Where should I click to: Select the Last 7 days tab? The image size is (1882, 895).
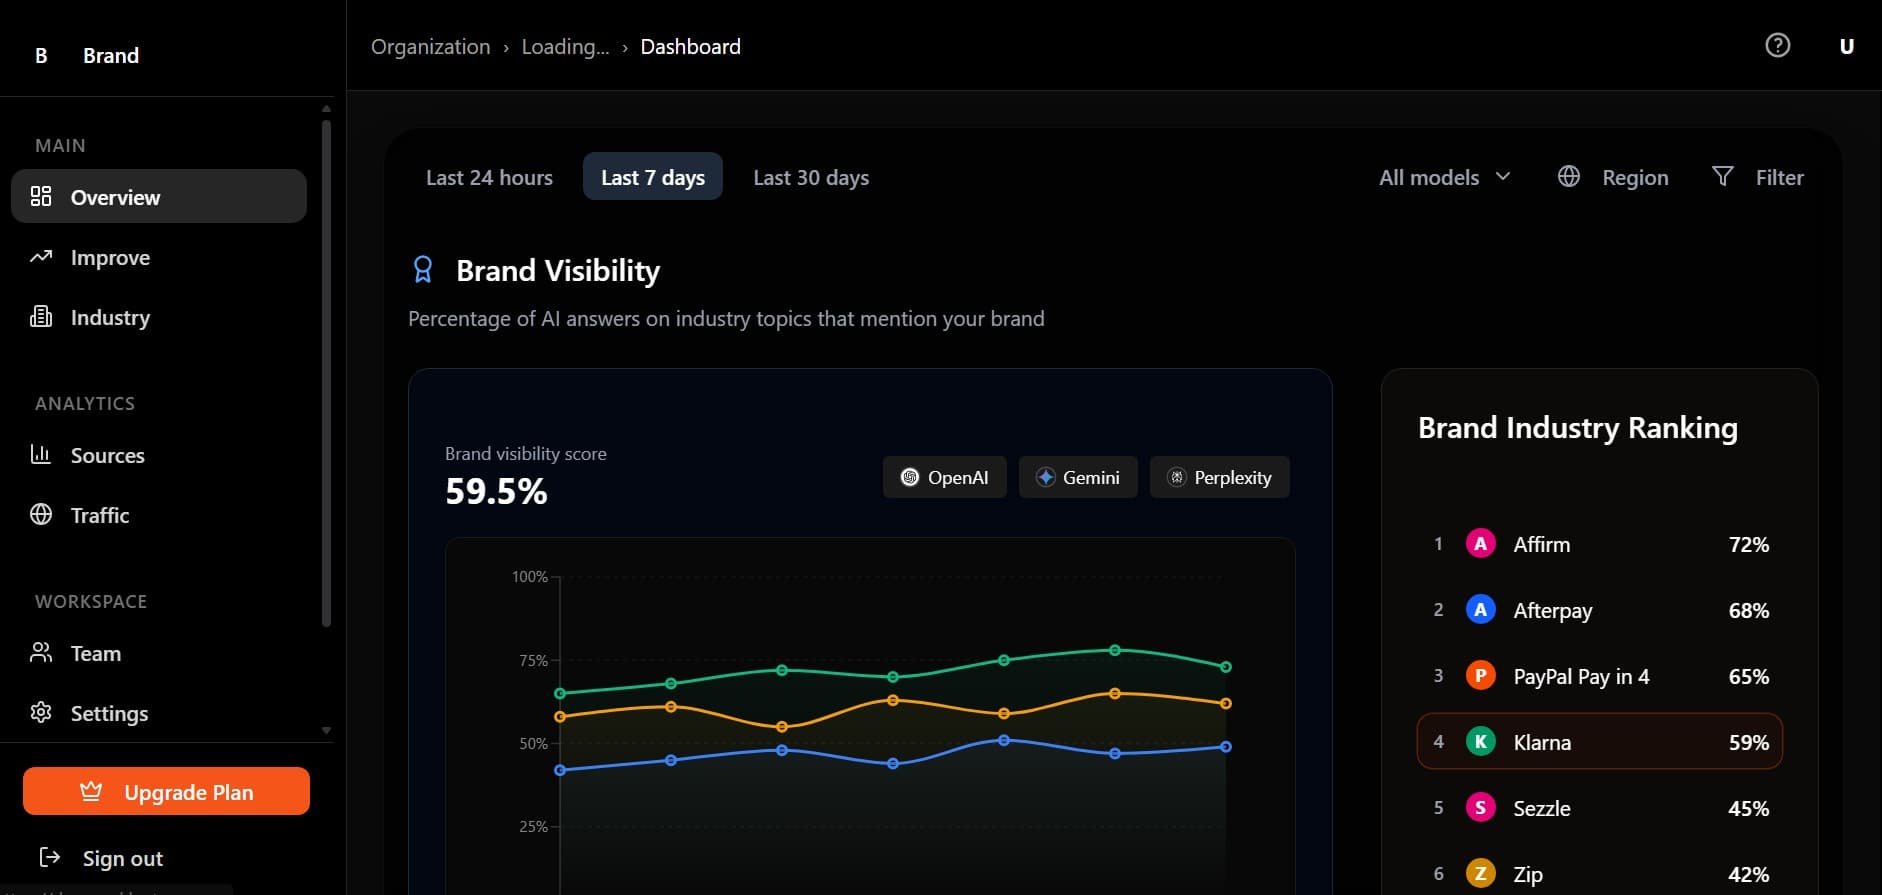(652, 177)
